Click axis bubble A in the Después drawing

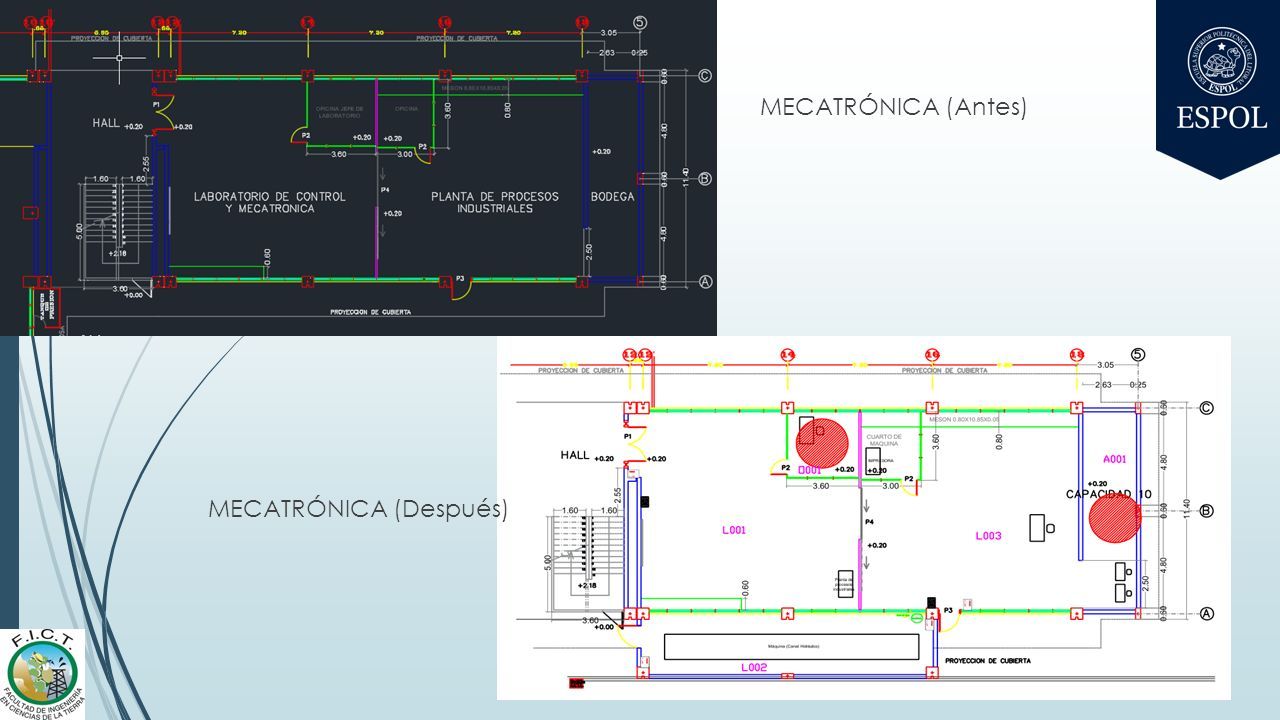pyautogui.click(x=1206, y=614)
